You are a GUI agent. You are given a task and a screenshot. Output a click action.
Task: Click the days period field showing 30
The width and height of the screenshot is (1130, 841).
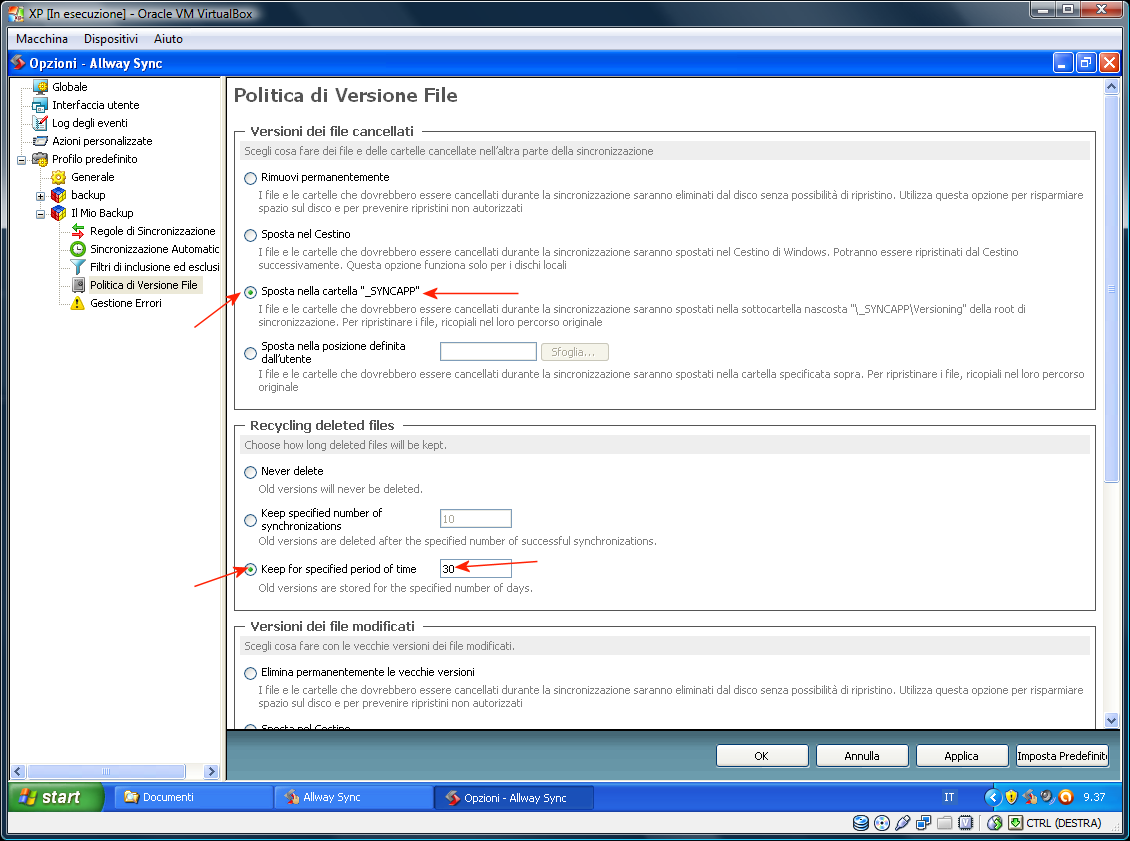[x=476, y=569]
